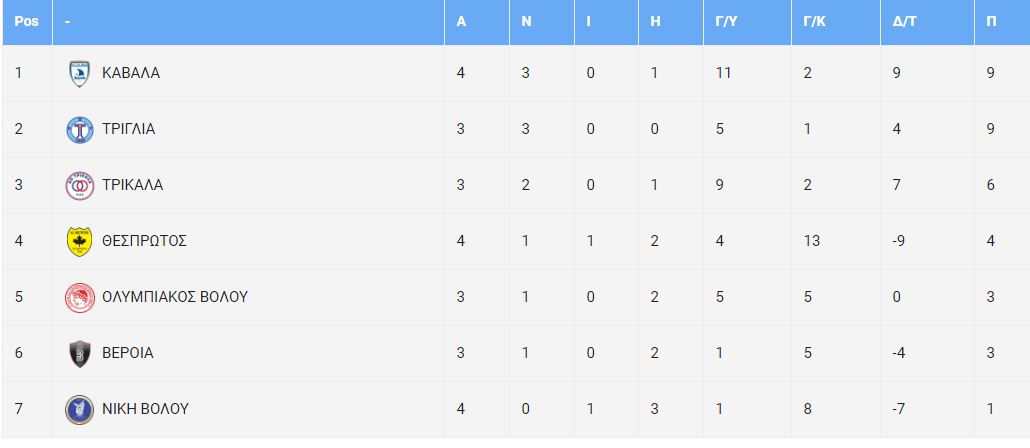Viewport: 1030px width, 448px height.
Task: Click the Δ/Τ goal difference header
Action: point(905,22)
